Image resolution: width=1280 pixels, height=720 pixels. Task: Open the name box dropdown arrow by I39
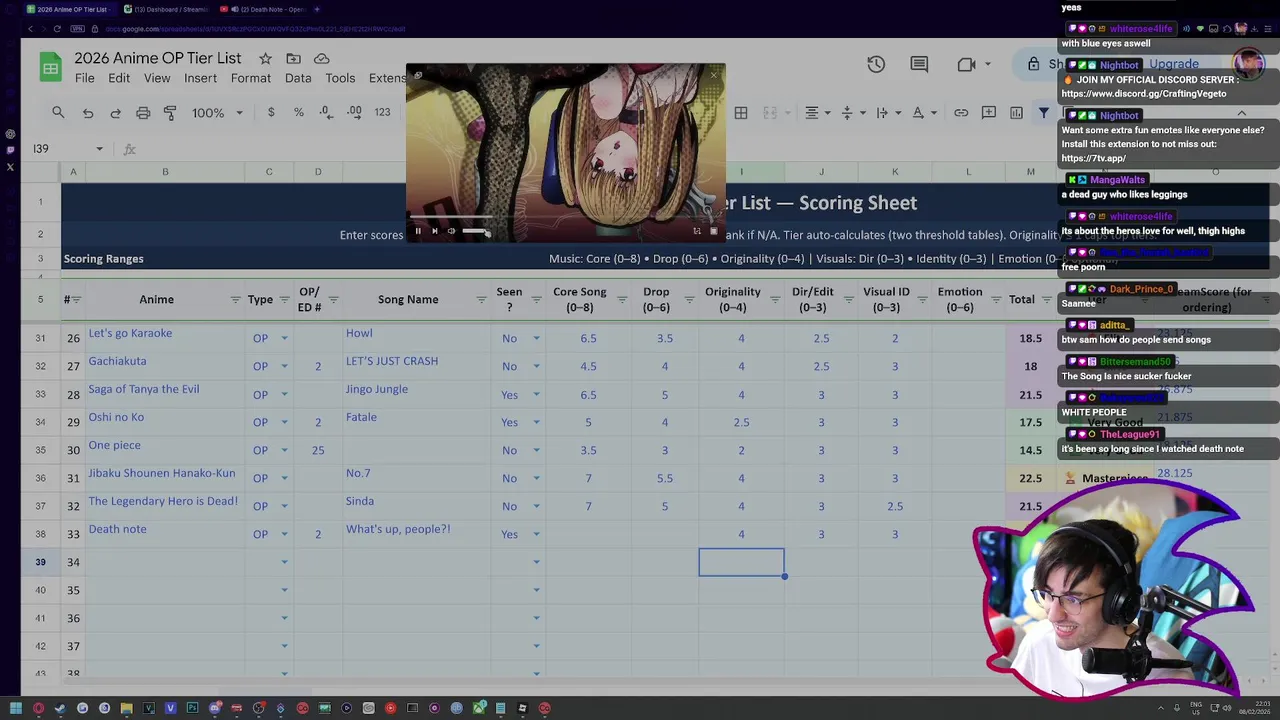pyautogui.click(x=99, y=149)
